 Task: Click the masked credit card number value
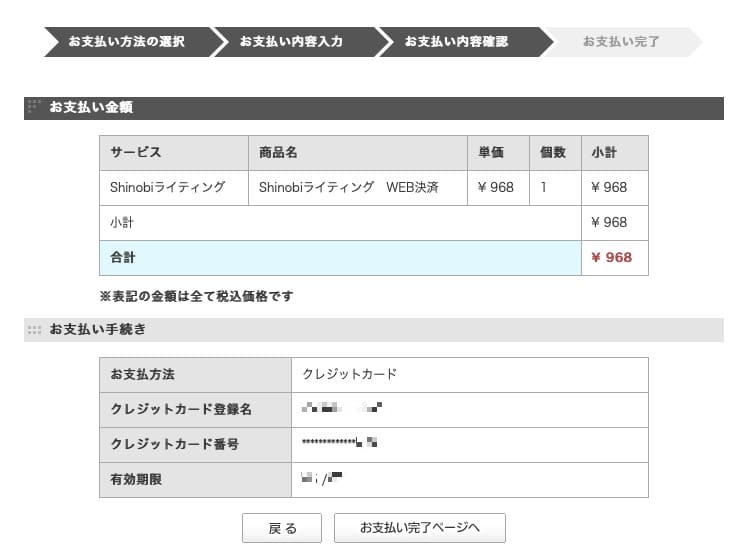click(x=340, y=443)
